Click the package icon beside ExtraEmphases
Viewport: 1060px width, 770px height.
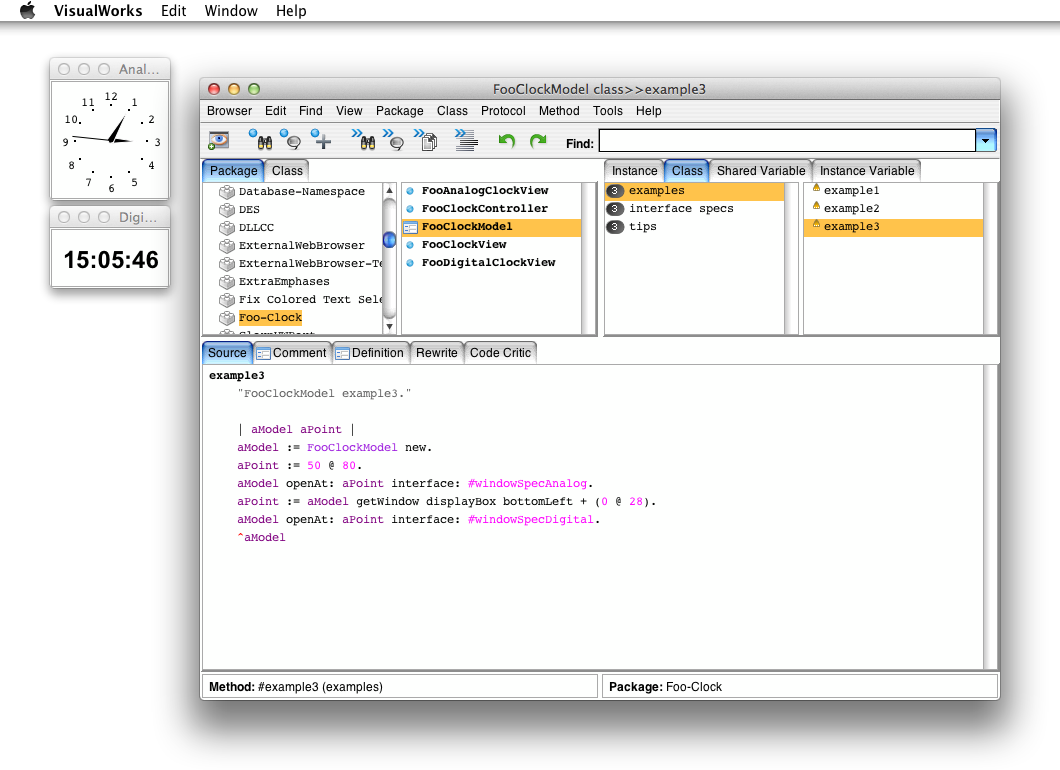[x=226, y=282]
